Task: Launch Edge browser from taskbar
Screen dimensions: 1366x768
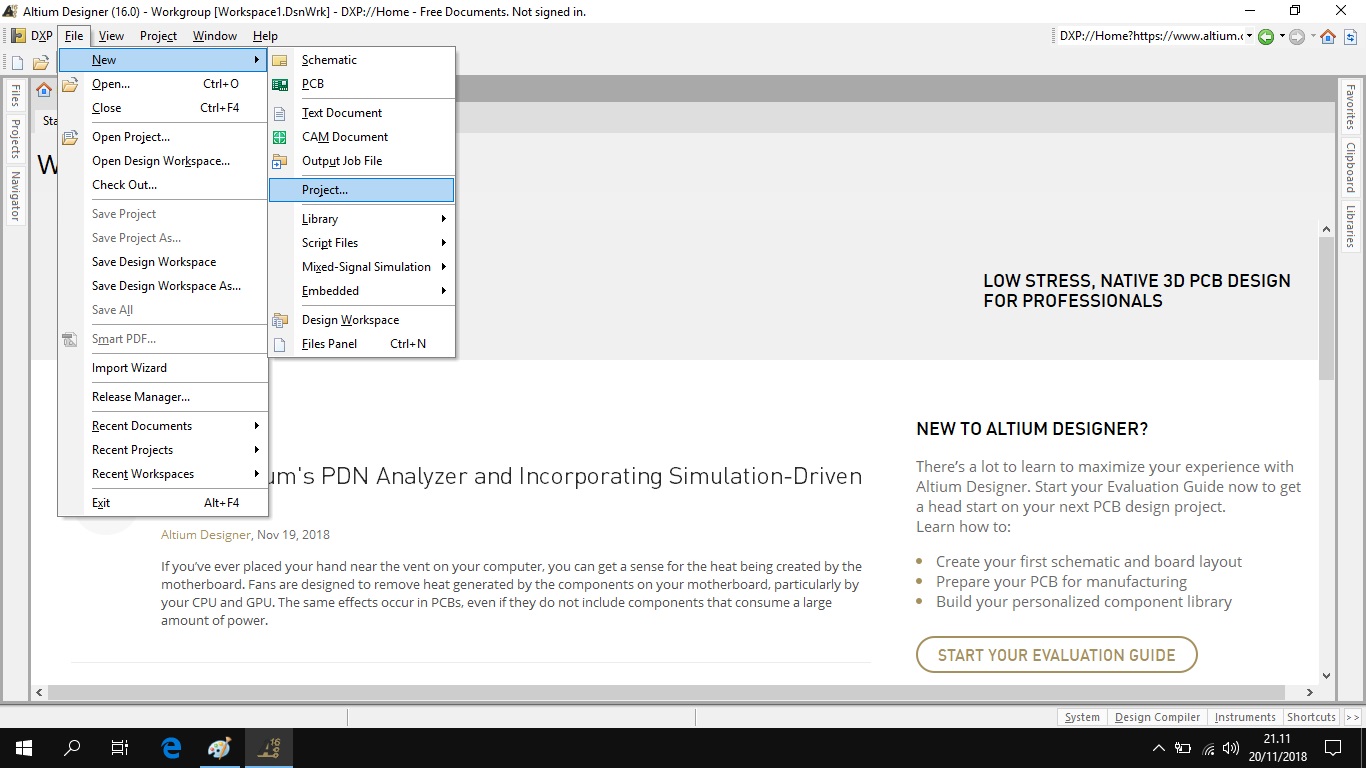Action: click(x=171, y=748)
